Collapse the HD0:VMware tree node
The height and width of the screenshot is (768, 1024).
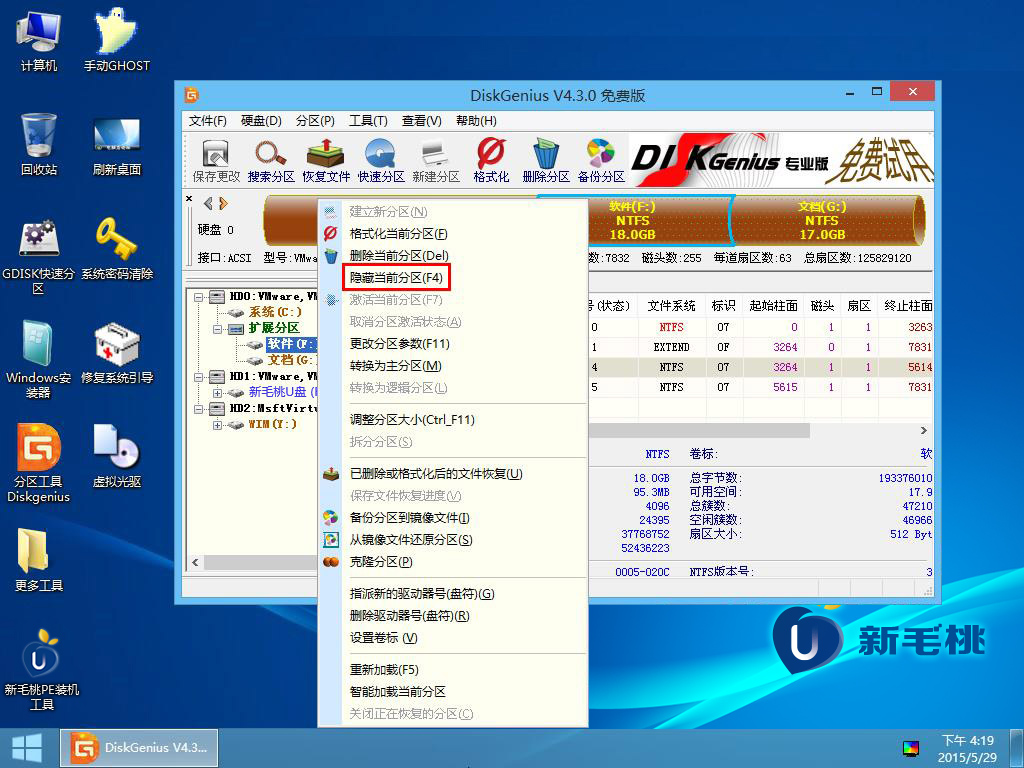coord(199,296)
